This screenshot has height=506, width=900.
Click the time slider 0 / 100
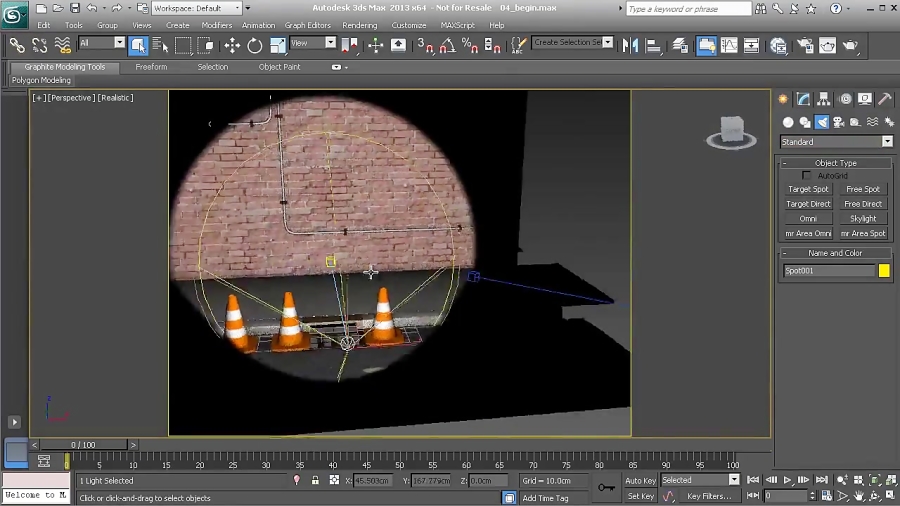[x=83, y=445]
